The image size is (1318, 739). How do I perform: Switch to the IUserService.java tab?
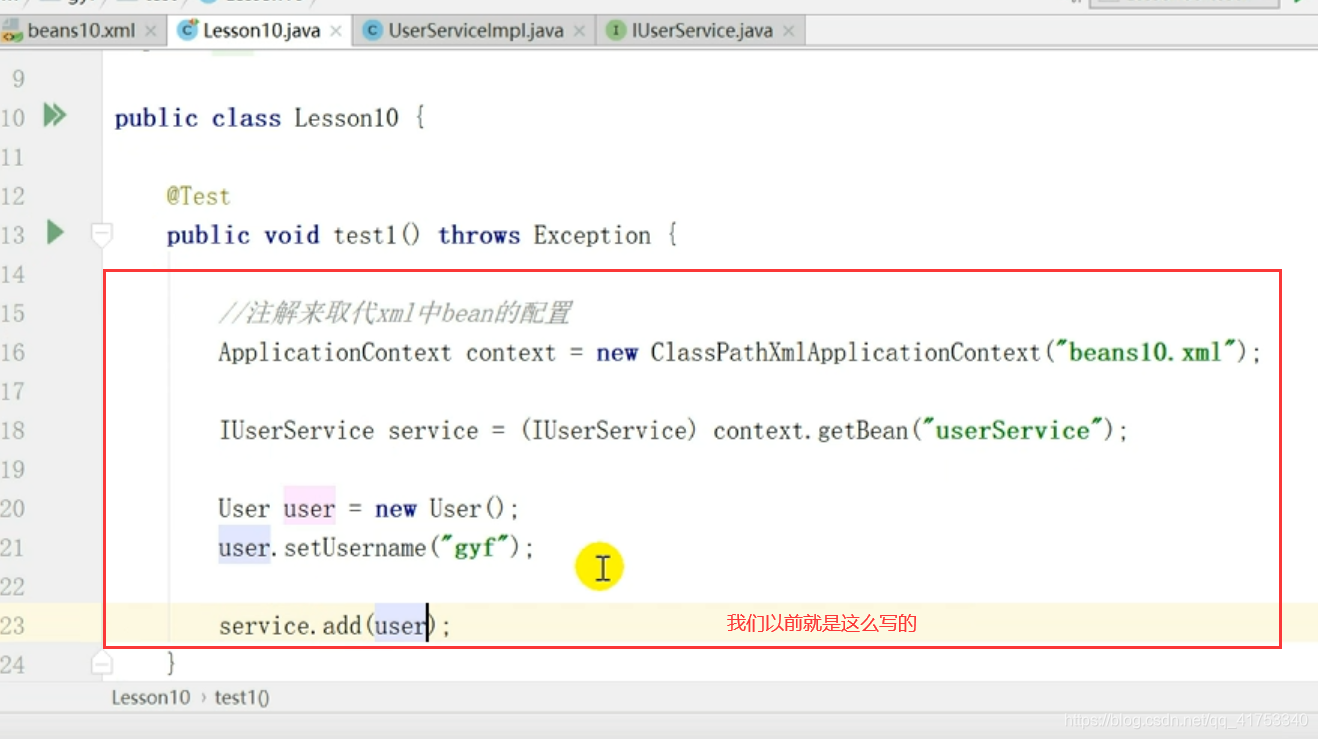coord(702,30)
